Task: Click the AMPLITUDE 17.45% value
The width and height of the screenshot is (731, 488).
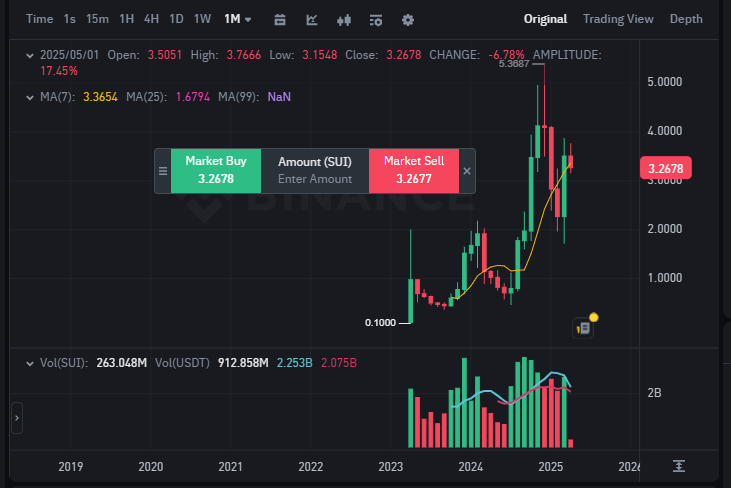Action: point(59,71)
